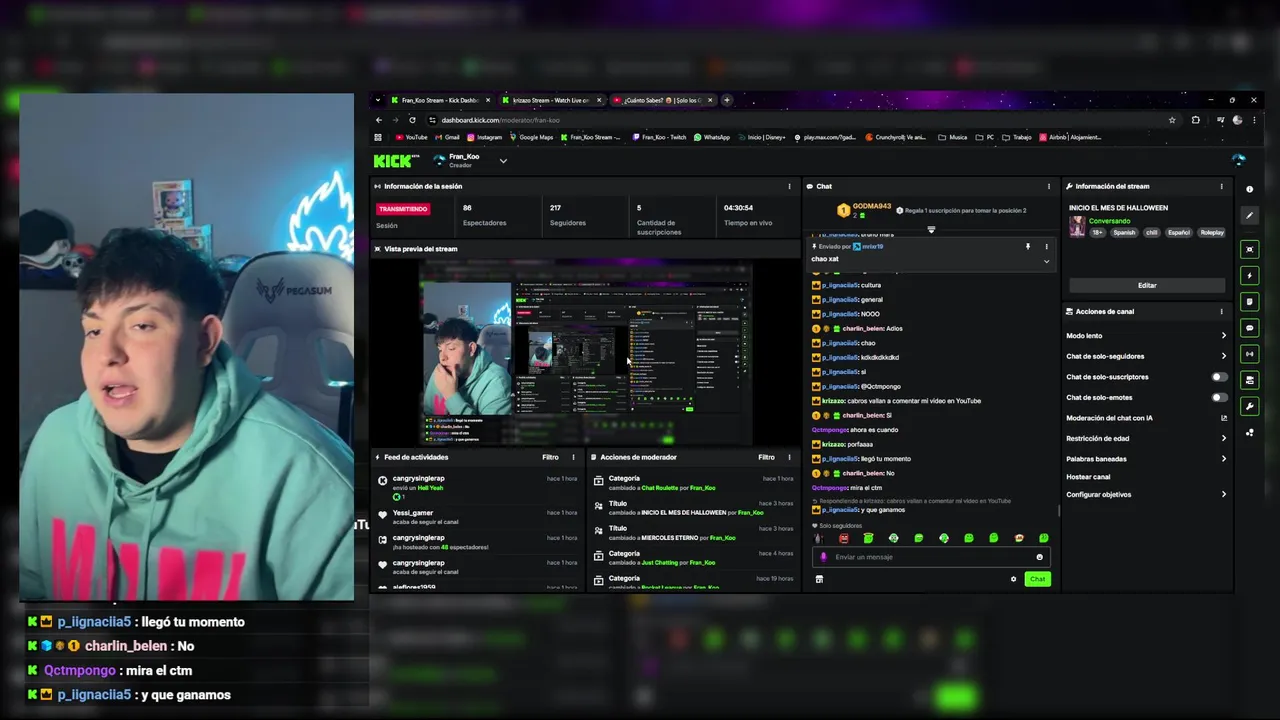Select the pencil edit icon in right sidebar
This screenshot has width=1280, height=720.
pyautogui.click(x=1249, y=215)
